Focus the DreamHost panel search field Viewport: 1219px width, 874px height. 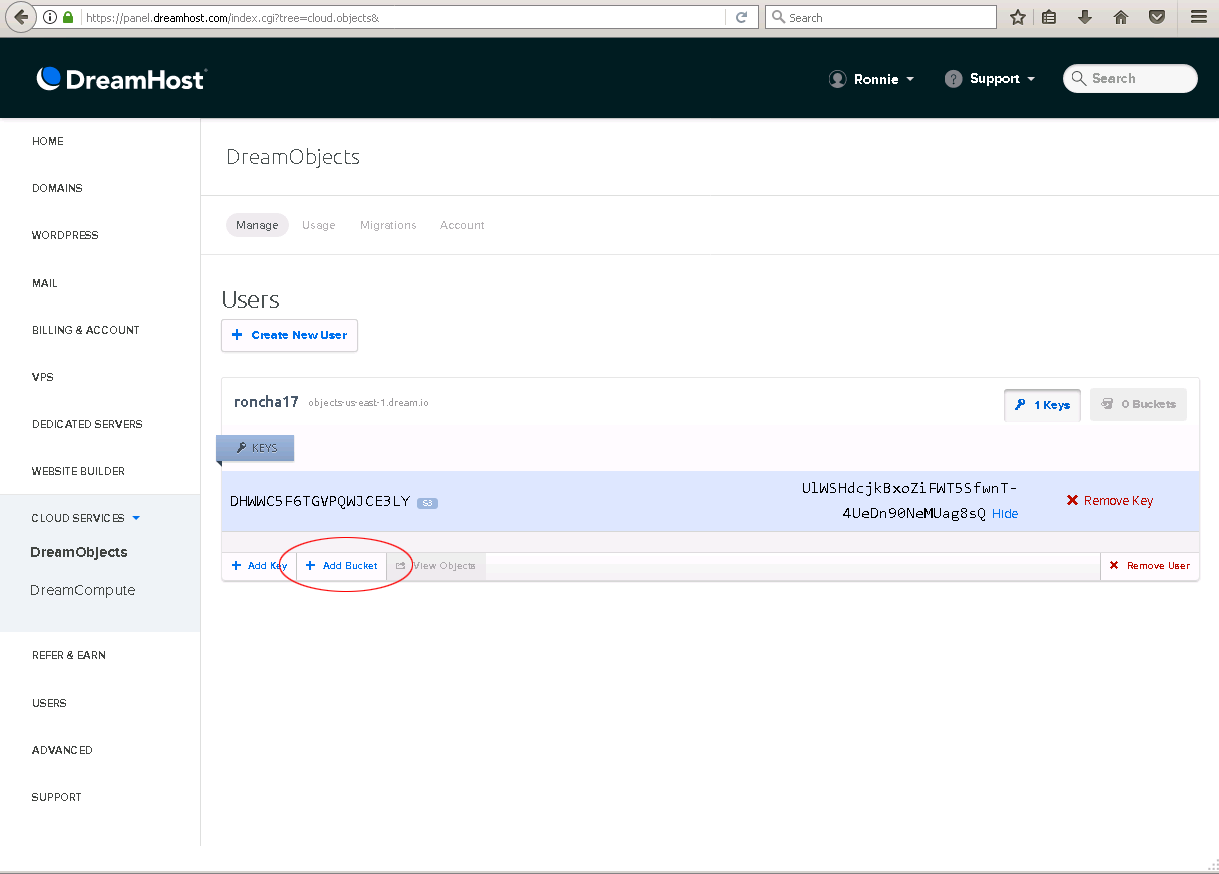(1130, 79)
